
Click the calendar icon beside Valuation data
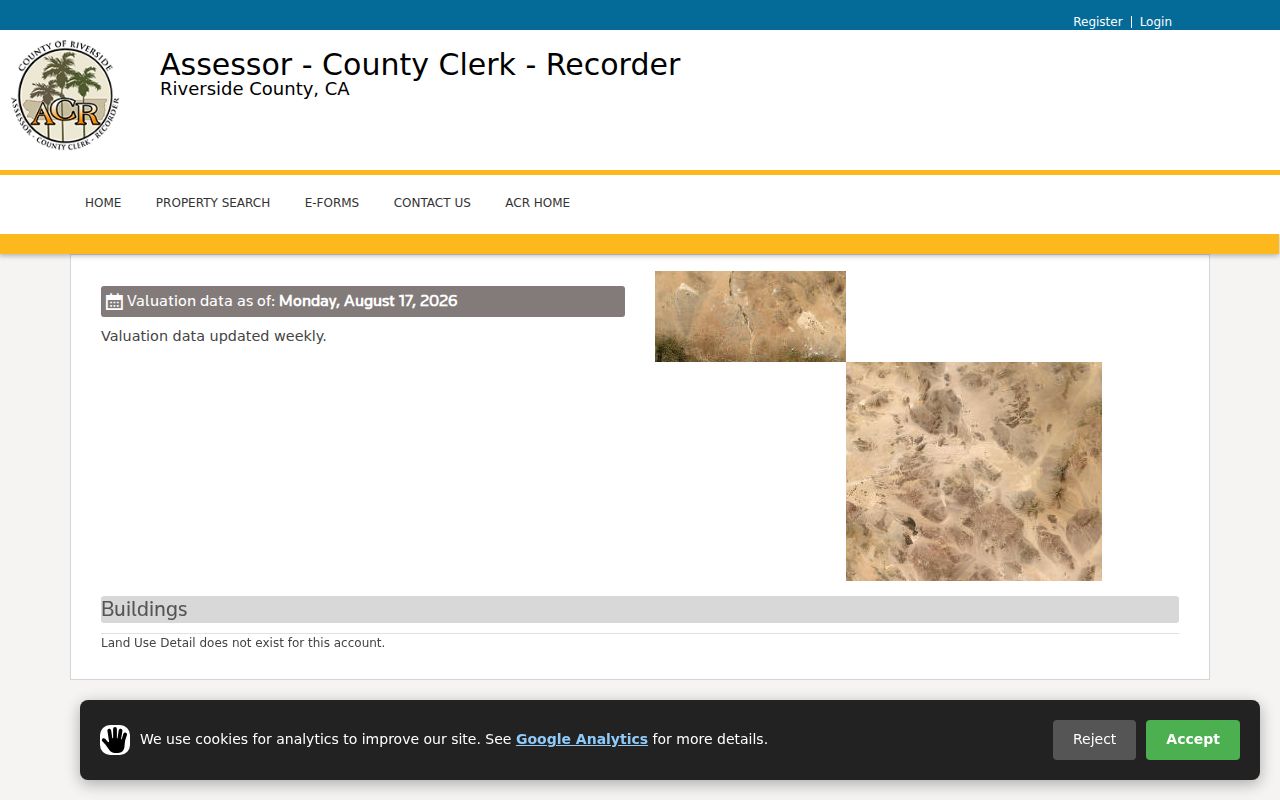point(114,302)
